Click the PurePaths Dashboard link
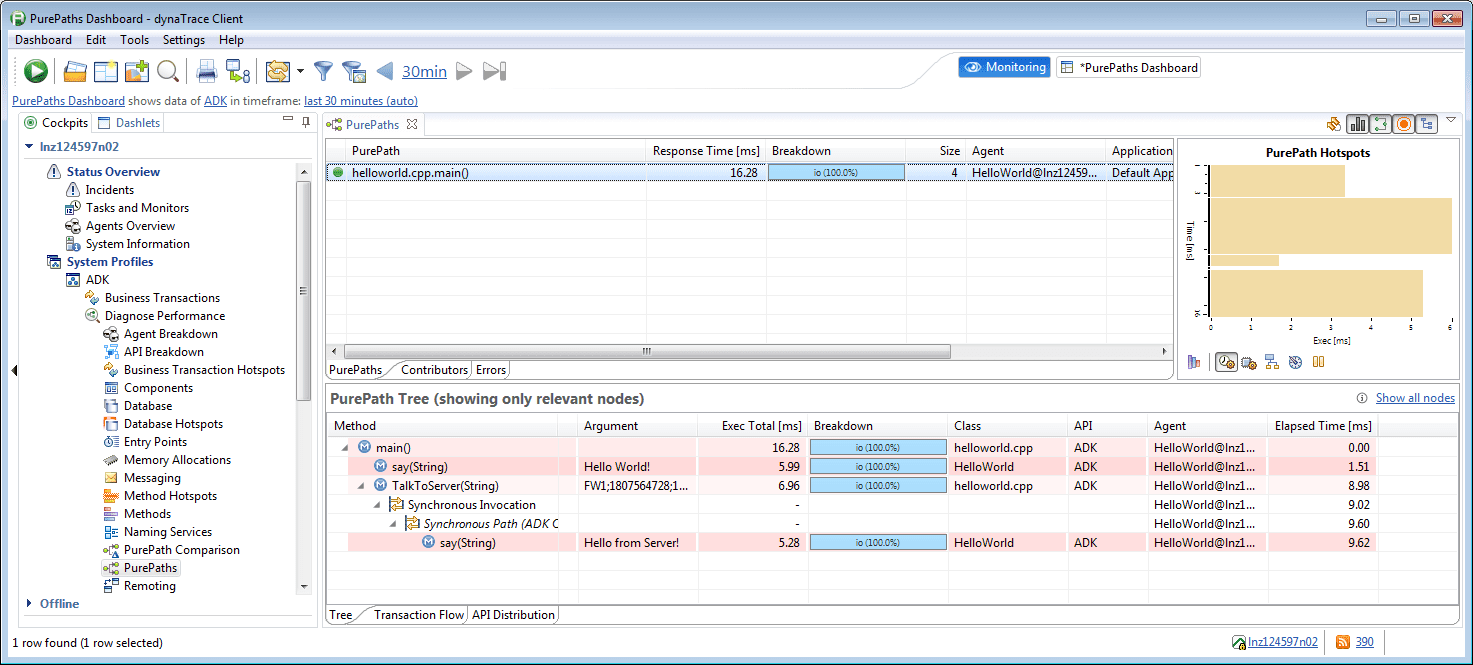Viewport: 1473px width, 665px height. click(69, 101)
